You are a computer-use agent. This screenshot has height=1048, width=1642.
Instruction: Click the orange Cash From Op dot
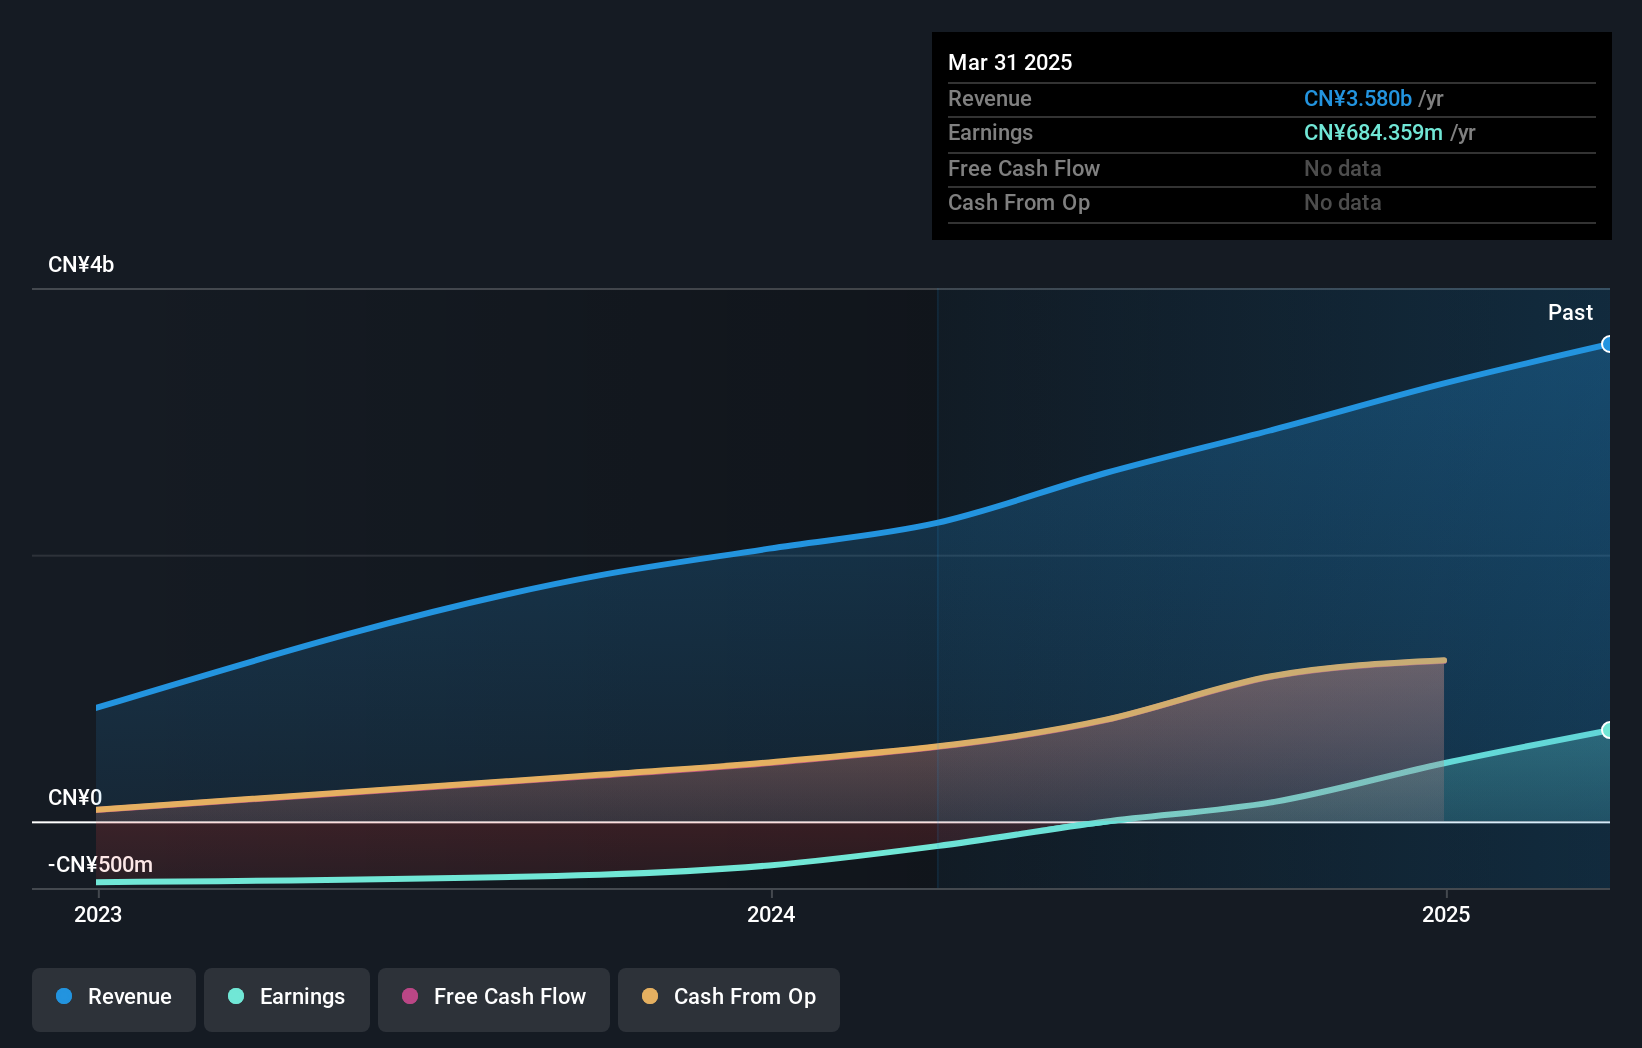(x=650, y=996)
